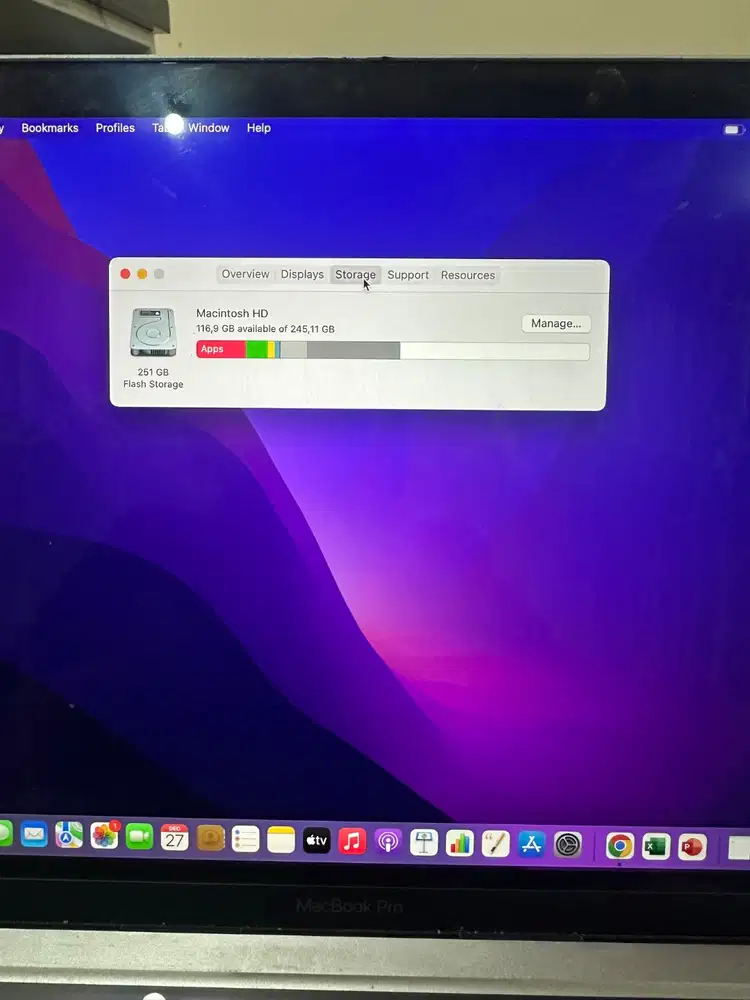
Task: Open the Music app in Dock
Action: [352, 841]
